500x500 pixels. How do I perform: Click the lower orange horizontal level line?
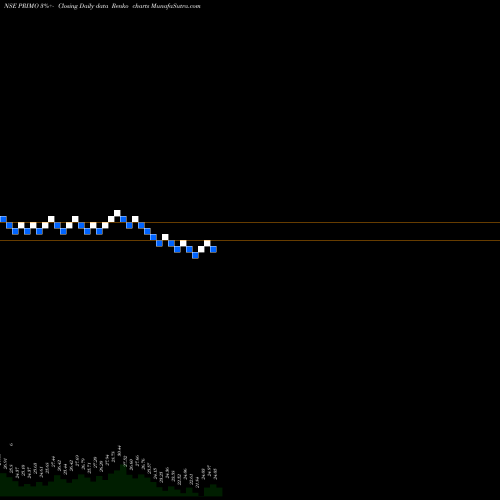pyautogui.click(x=250, y=240)
